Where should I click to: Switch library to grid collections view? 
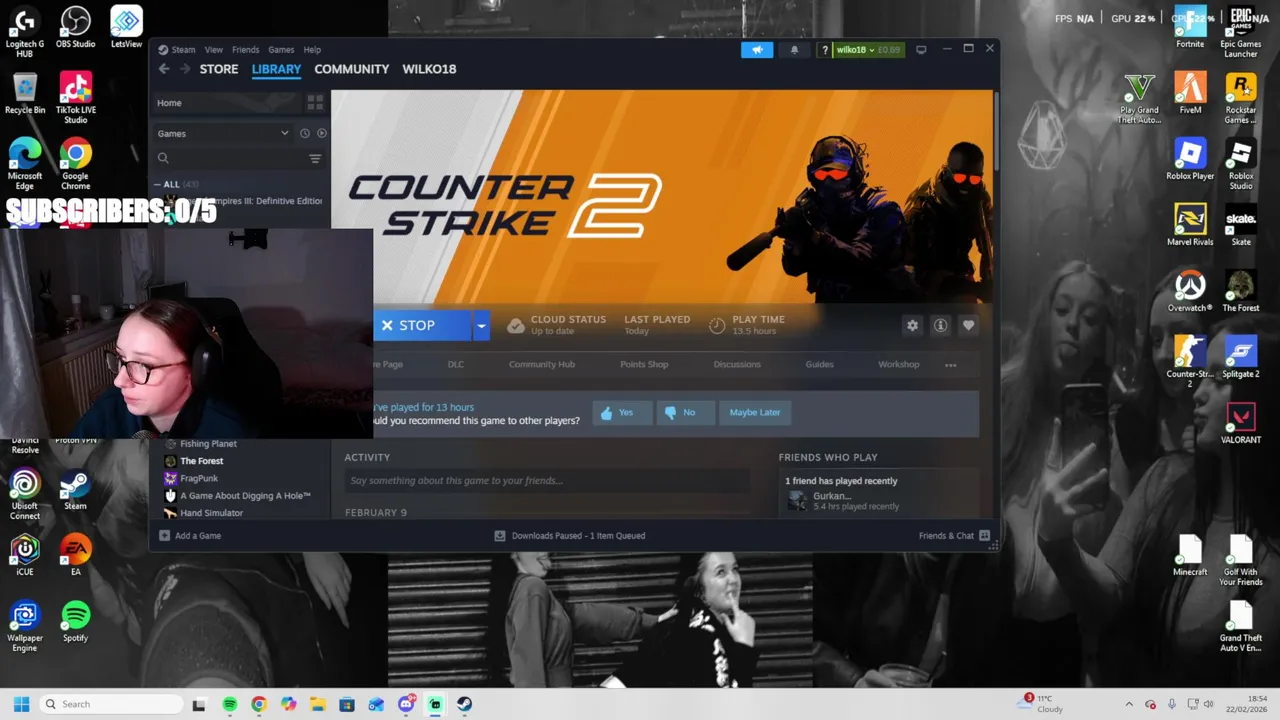(315, 103)
